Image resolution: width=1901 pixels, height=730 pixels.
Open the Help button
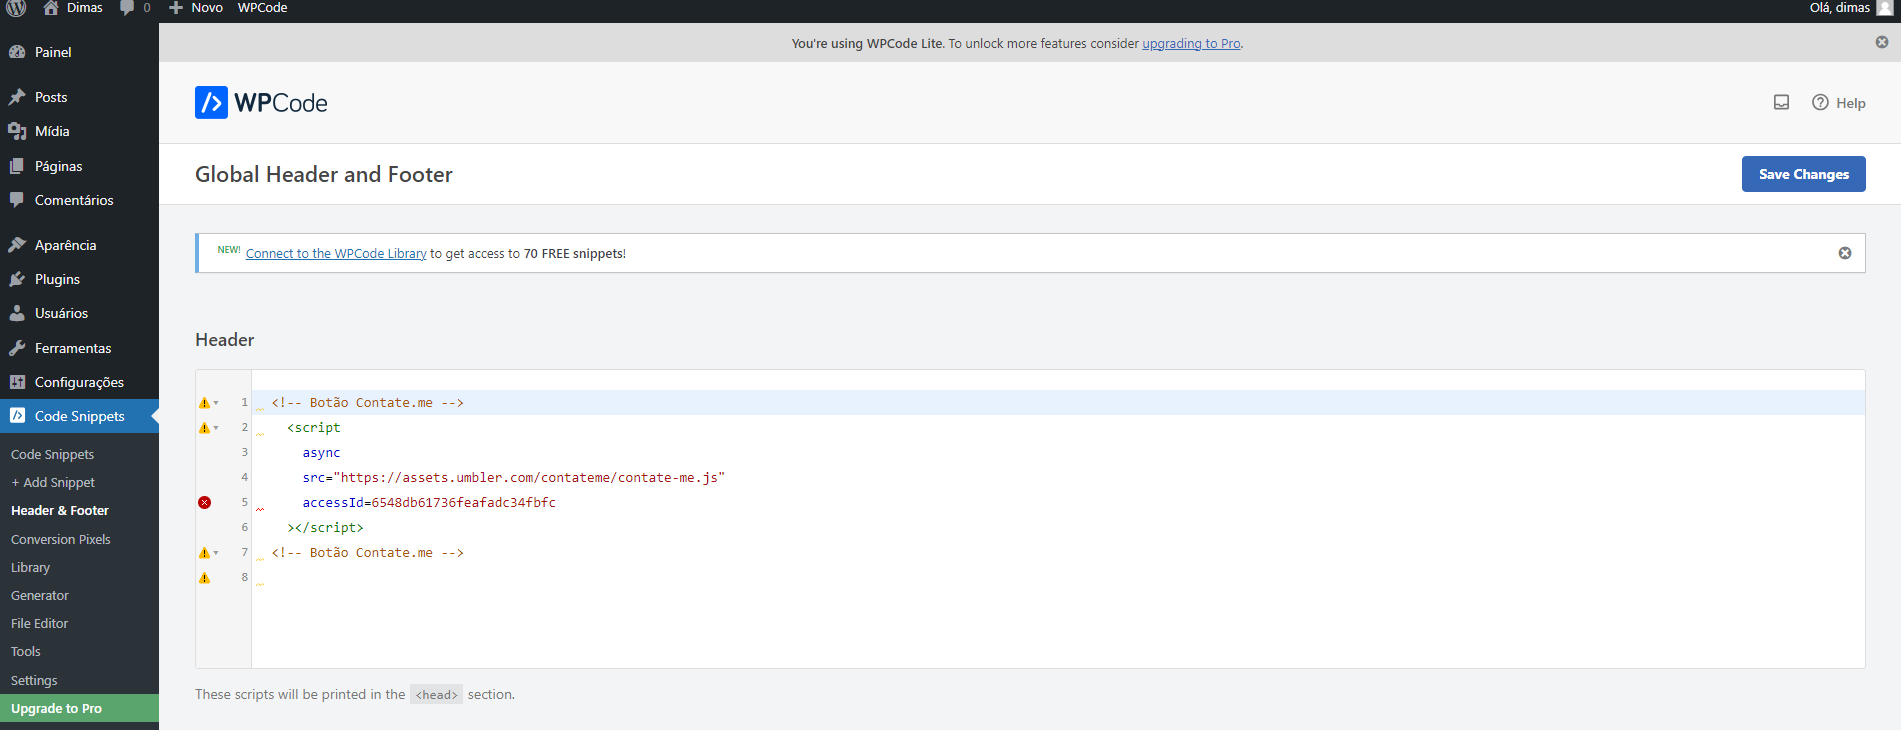[1838, 103]
